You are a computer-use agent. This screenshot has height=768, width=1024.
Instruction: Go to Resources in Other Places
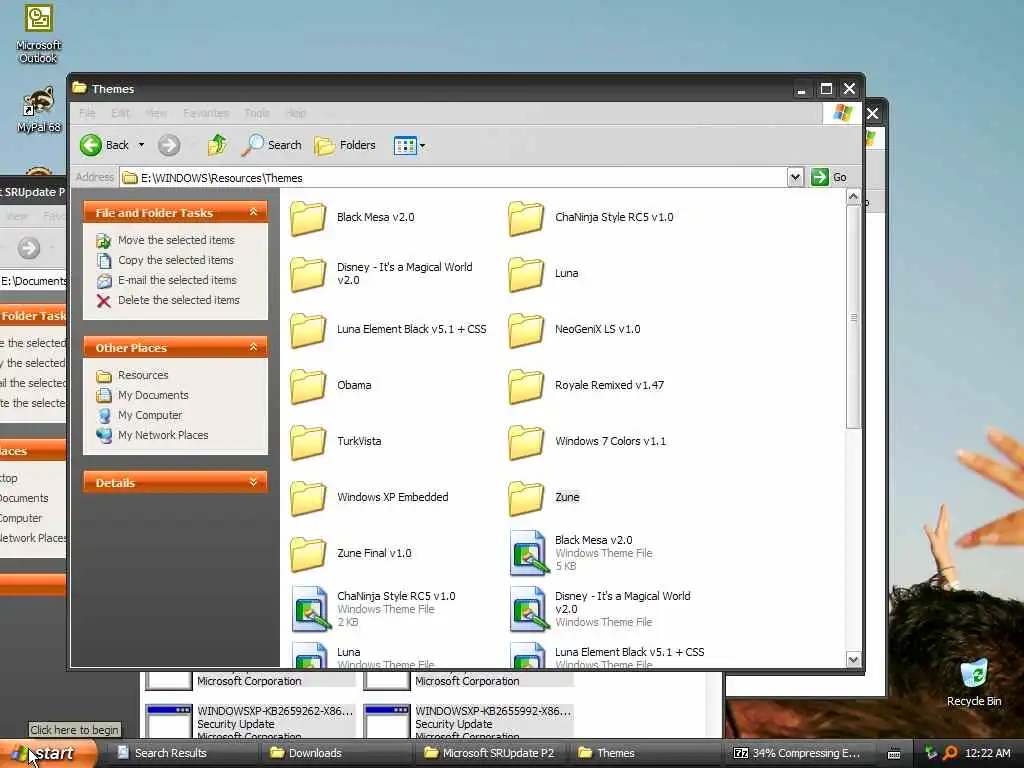click(x=132, y=376)
